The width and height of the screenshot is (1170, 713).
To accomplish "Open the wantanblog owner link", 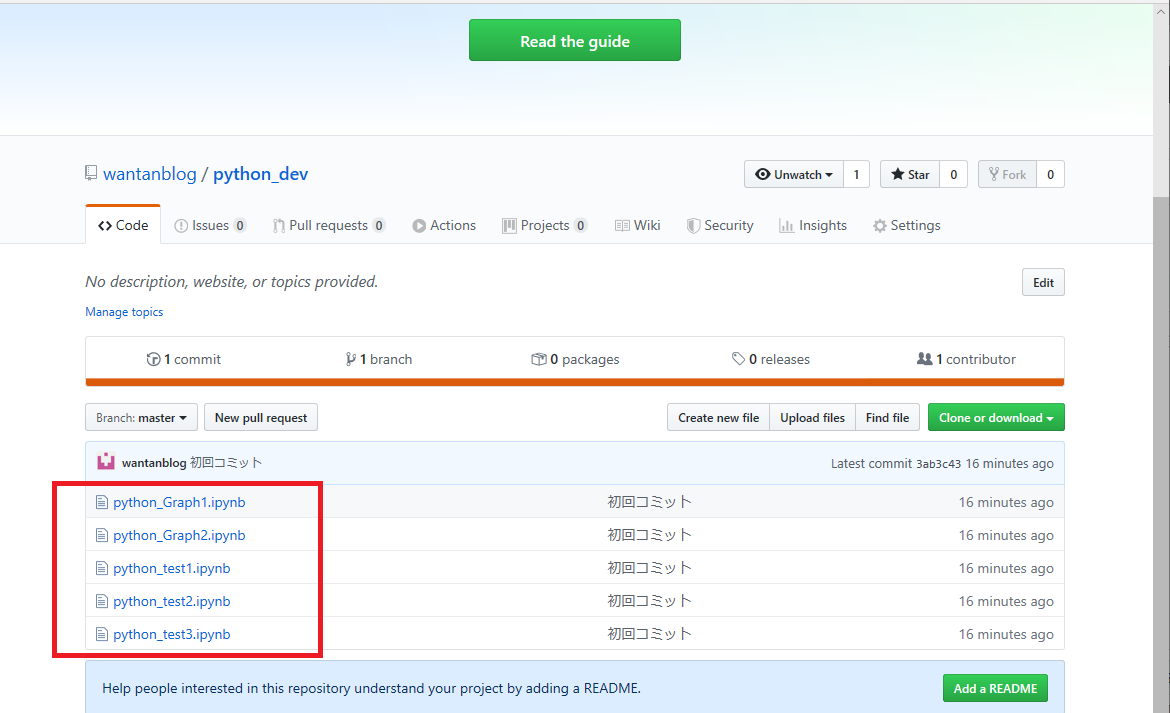I will tap(149, 174).
